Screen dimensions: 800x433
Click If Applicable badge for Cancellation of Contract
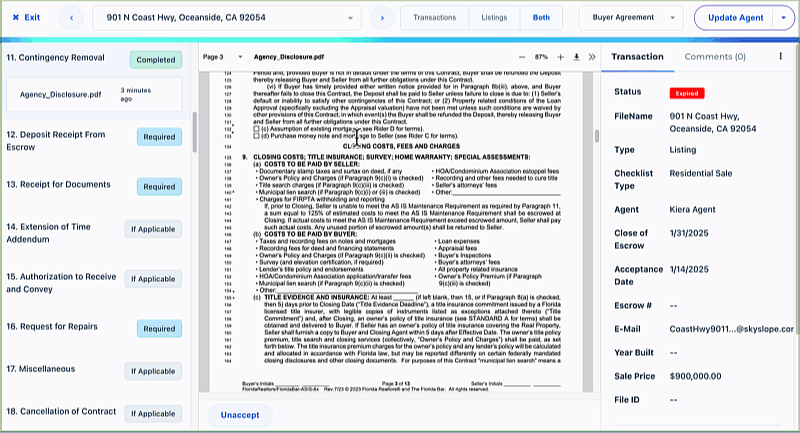pos(153,414)
